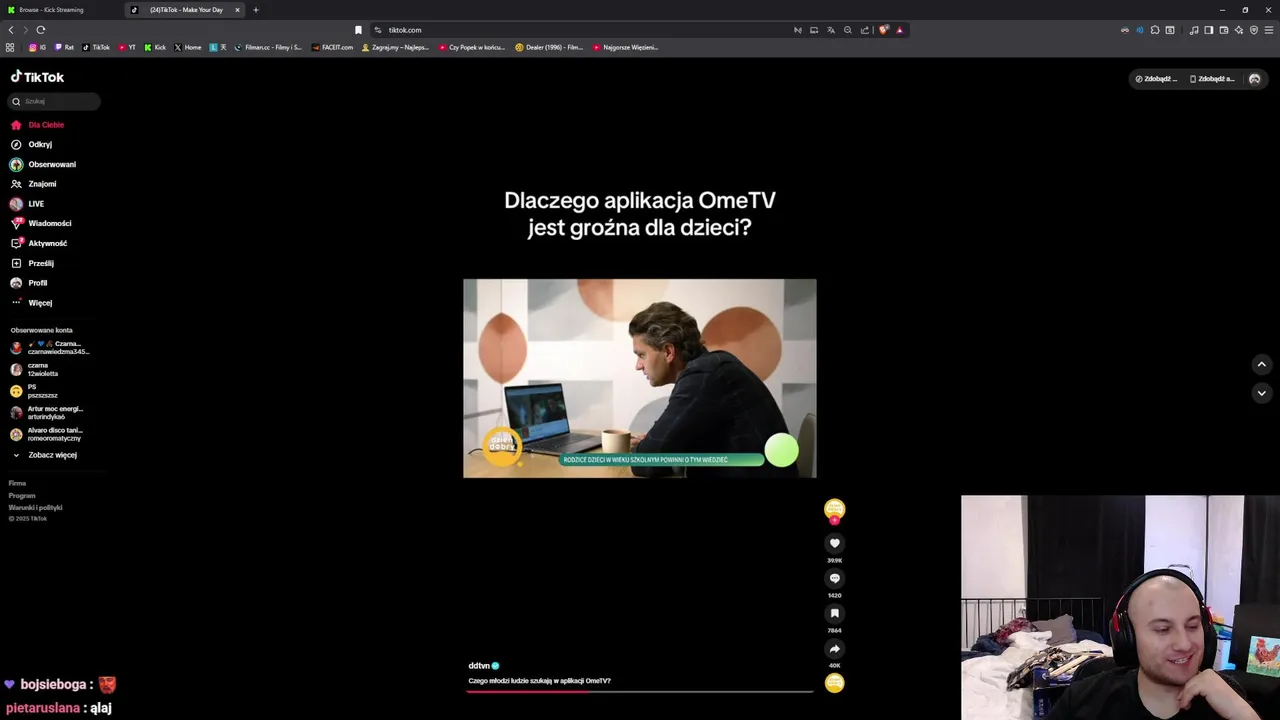Go to previous video with up arrow
Image resolution: width=1280 pixels, height=720 pixels.
click(1261, 365)
